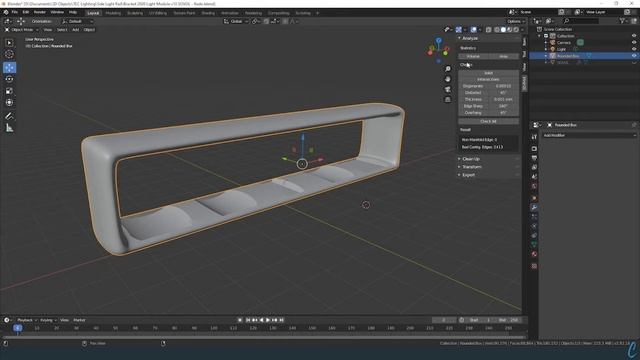Open the Modifier properties wrench tab
The width and height of the screenshot is (640, 360).
click(534, 207)
